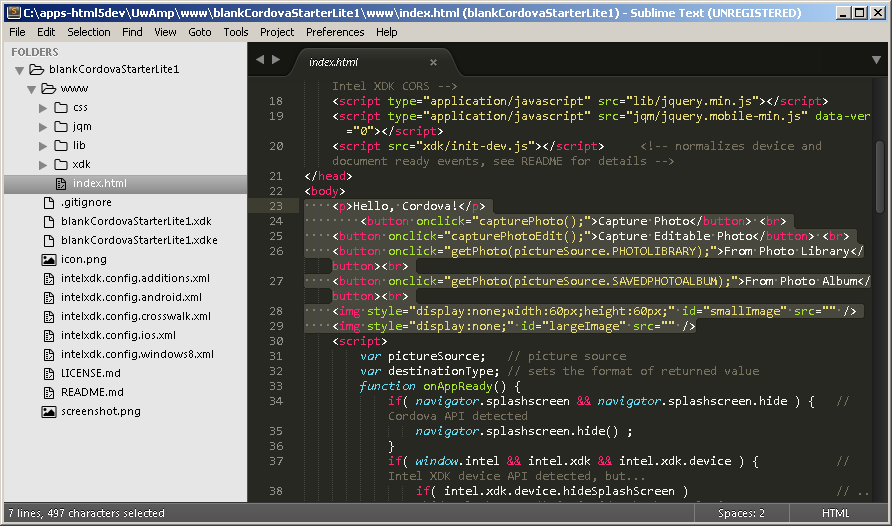Open icon.png from the sidebar
This screenshot has height=527, width=892.
click(84, 260)
